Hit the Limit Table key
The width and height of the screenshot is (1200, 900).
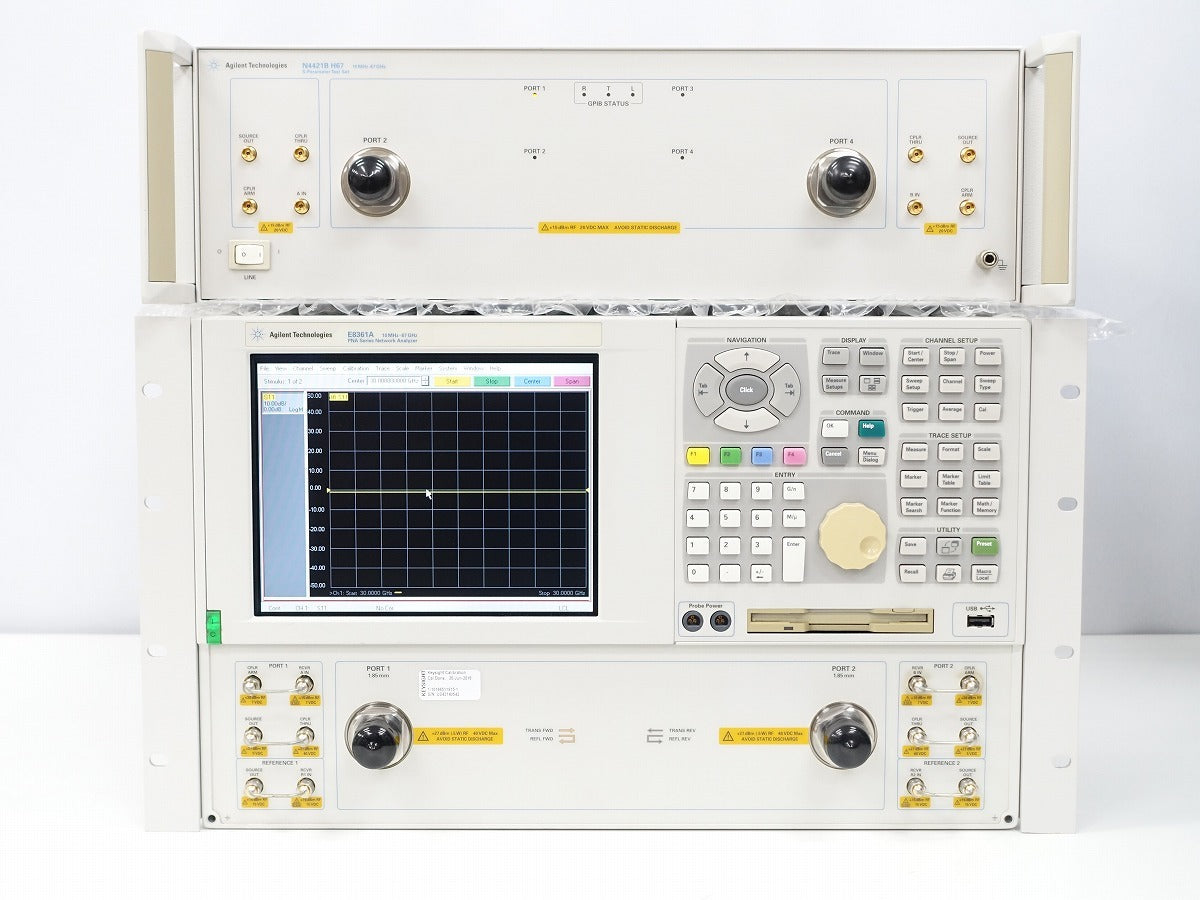[986, 479]
